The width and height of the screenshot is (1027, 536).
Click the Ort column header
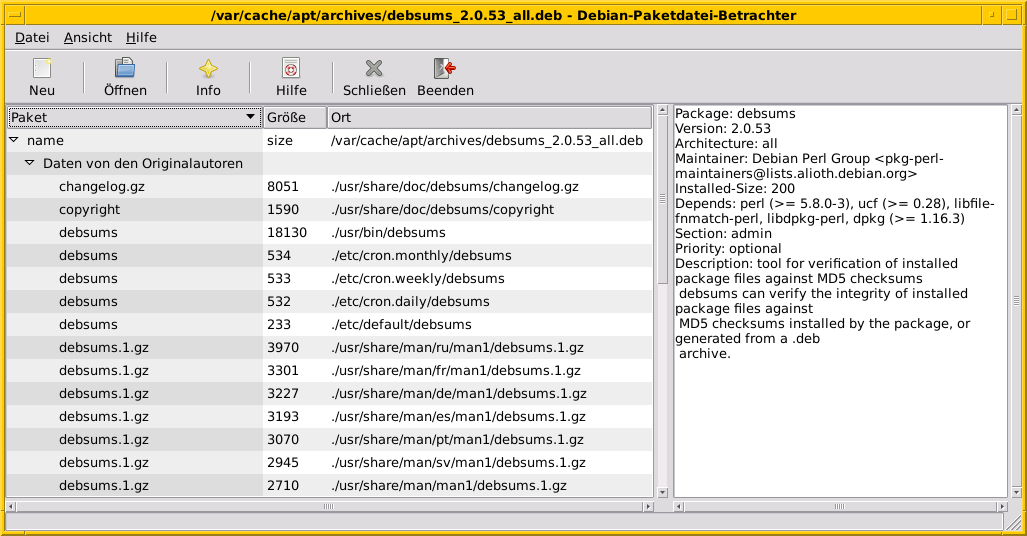489,117
